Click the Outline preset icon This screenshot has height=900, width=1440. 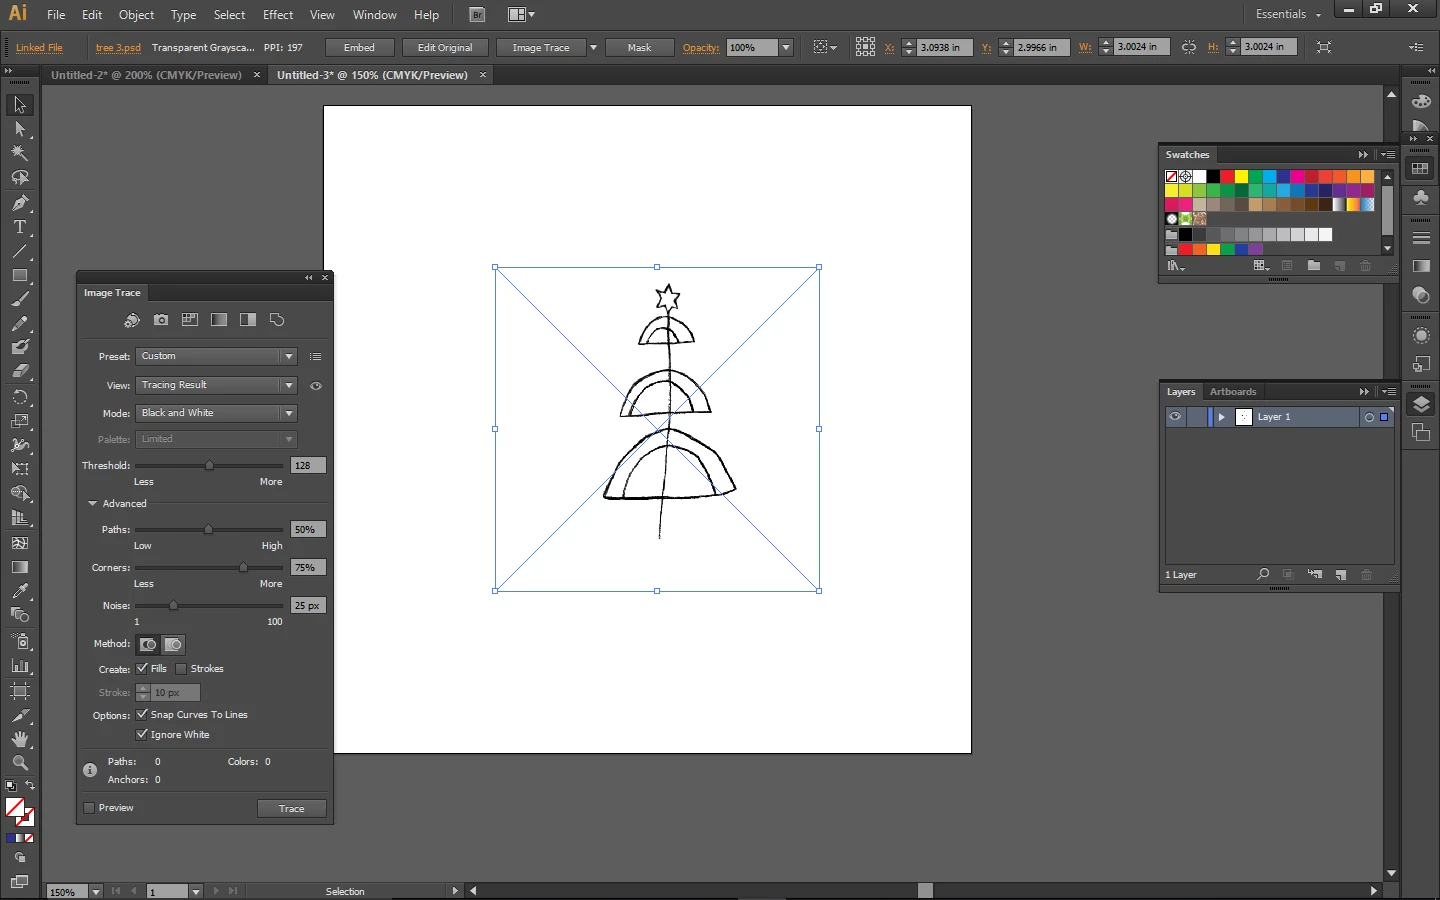tap(277, 320)
